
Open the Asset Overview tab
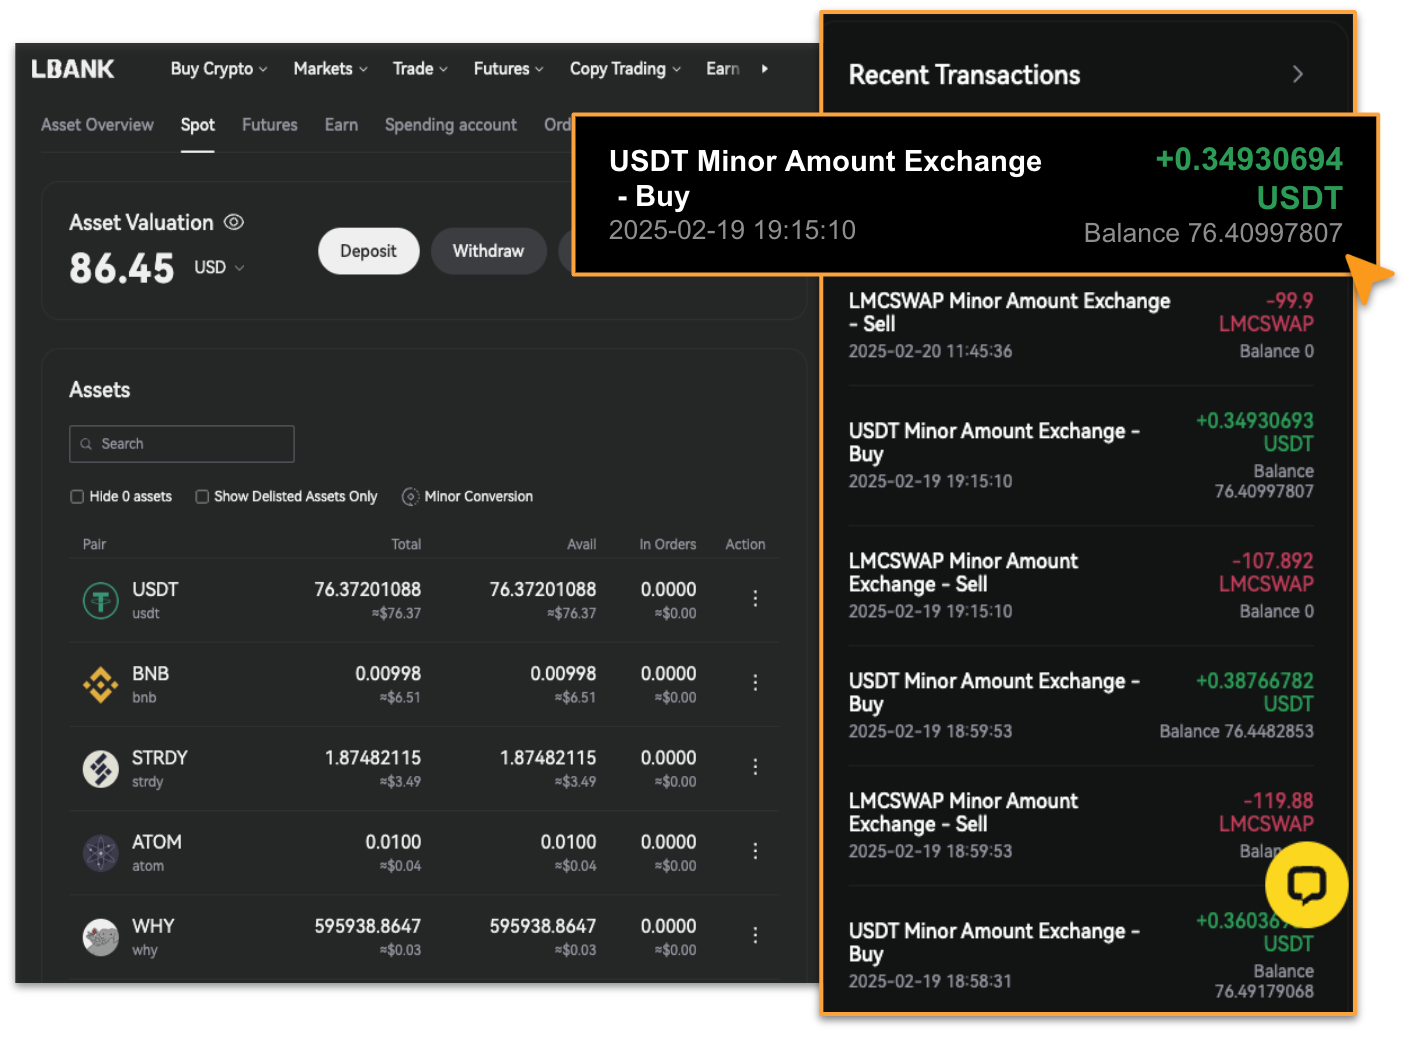[97, 125]
